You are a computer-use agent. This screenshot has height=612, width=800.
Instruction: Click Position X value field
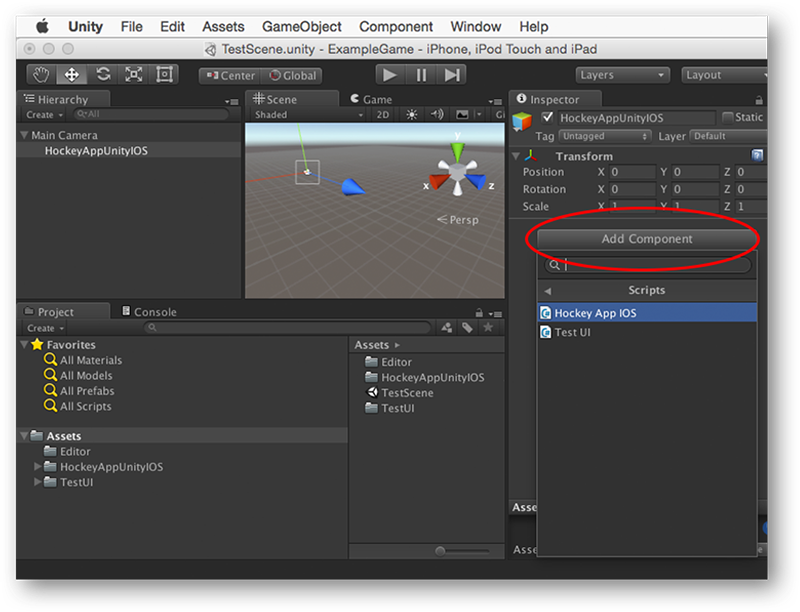click(632, 172)
